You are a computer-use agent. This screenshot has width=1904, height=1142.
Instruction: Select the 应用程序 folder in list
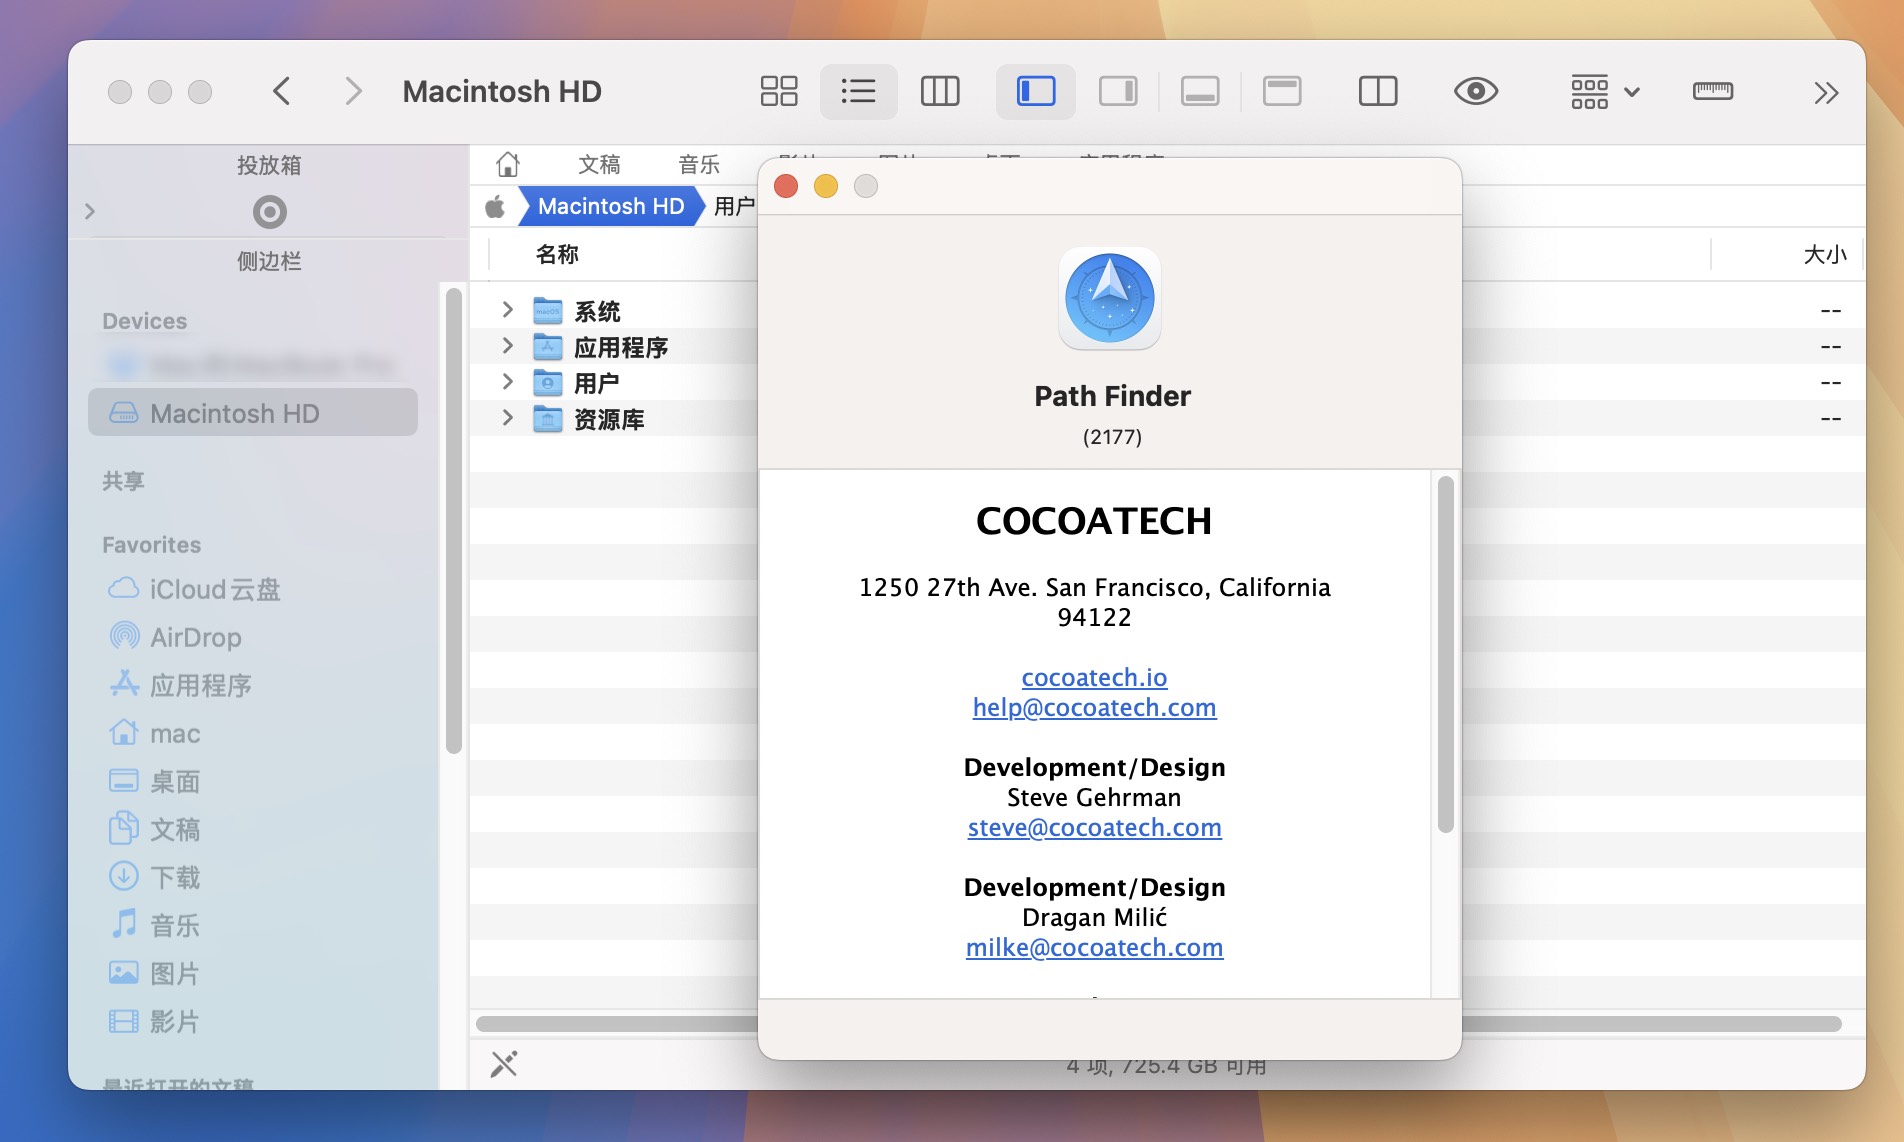[620, 347]
